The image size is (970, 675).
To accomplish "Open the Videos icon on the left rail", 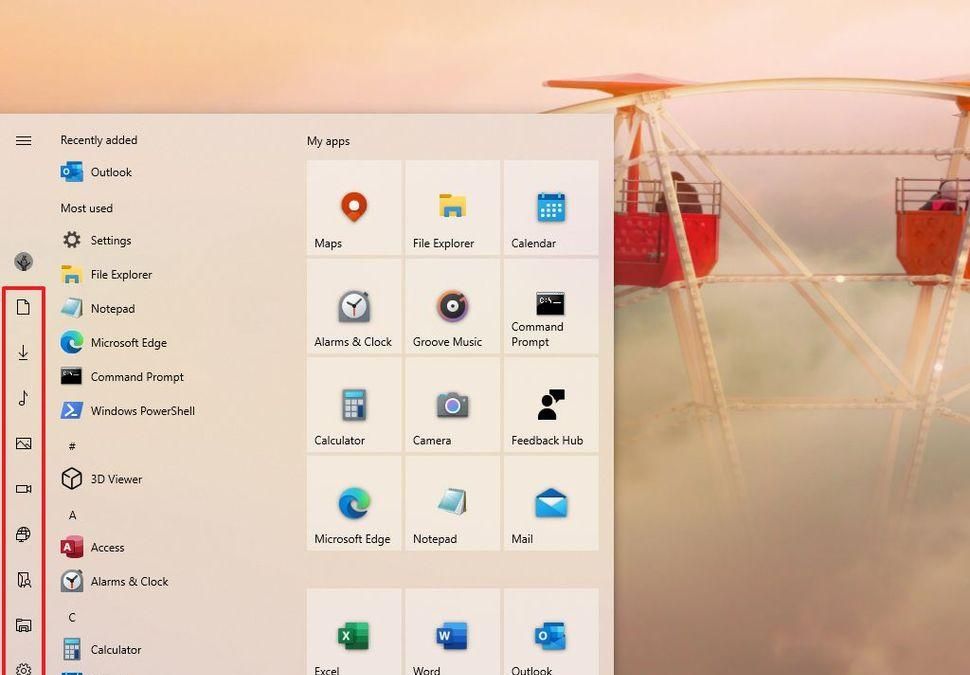I will tap(23, 488).
